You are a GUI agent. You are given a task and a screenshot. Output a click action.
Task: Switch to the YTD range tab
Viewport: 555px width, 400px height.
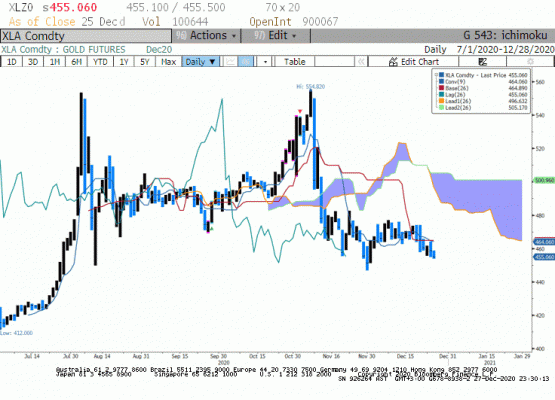coord(100,62)
